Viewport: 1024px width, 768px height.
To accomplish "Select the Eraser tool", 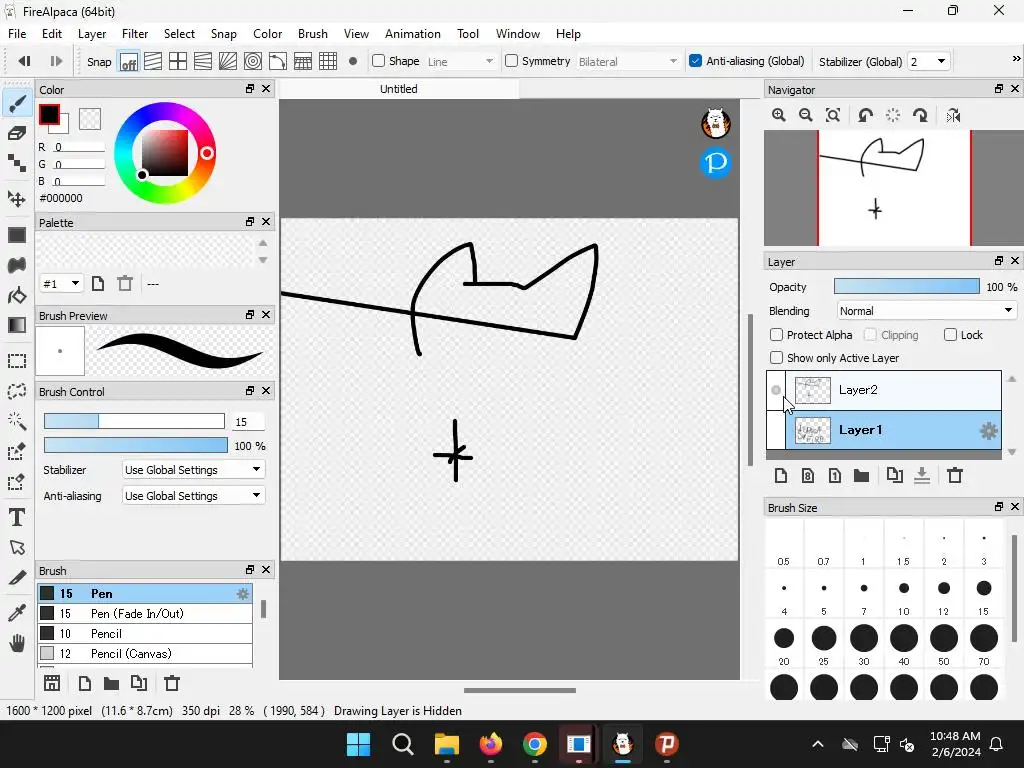I will pos(17,134).
